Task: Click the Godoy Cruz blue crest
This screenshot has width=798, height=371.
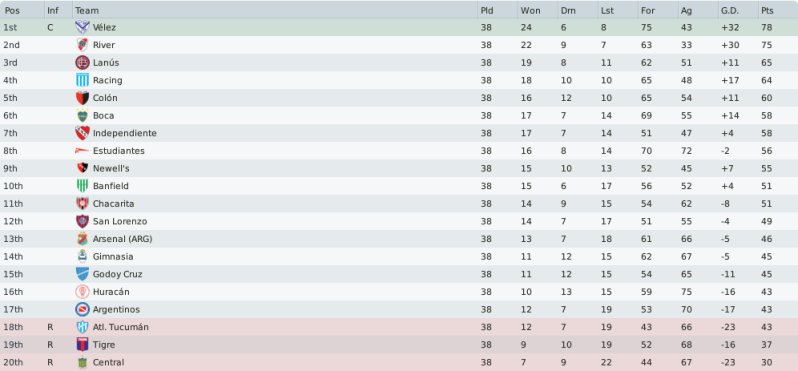Action: click(82, 274)
